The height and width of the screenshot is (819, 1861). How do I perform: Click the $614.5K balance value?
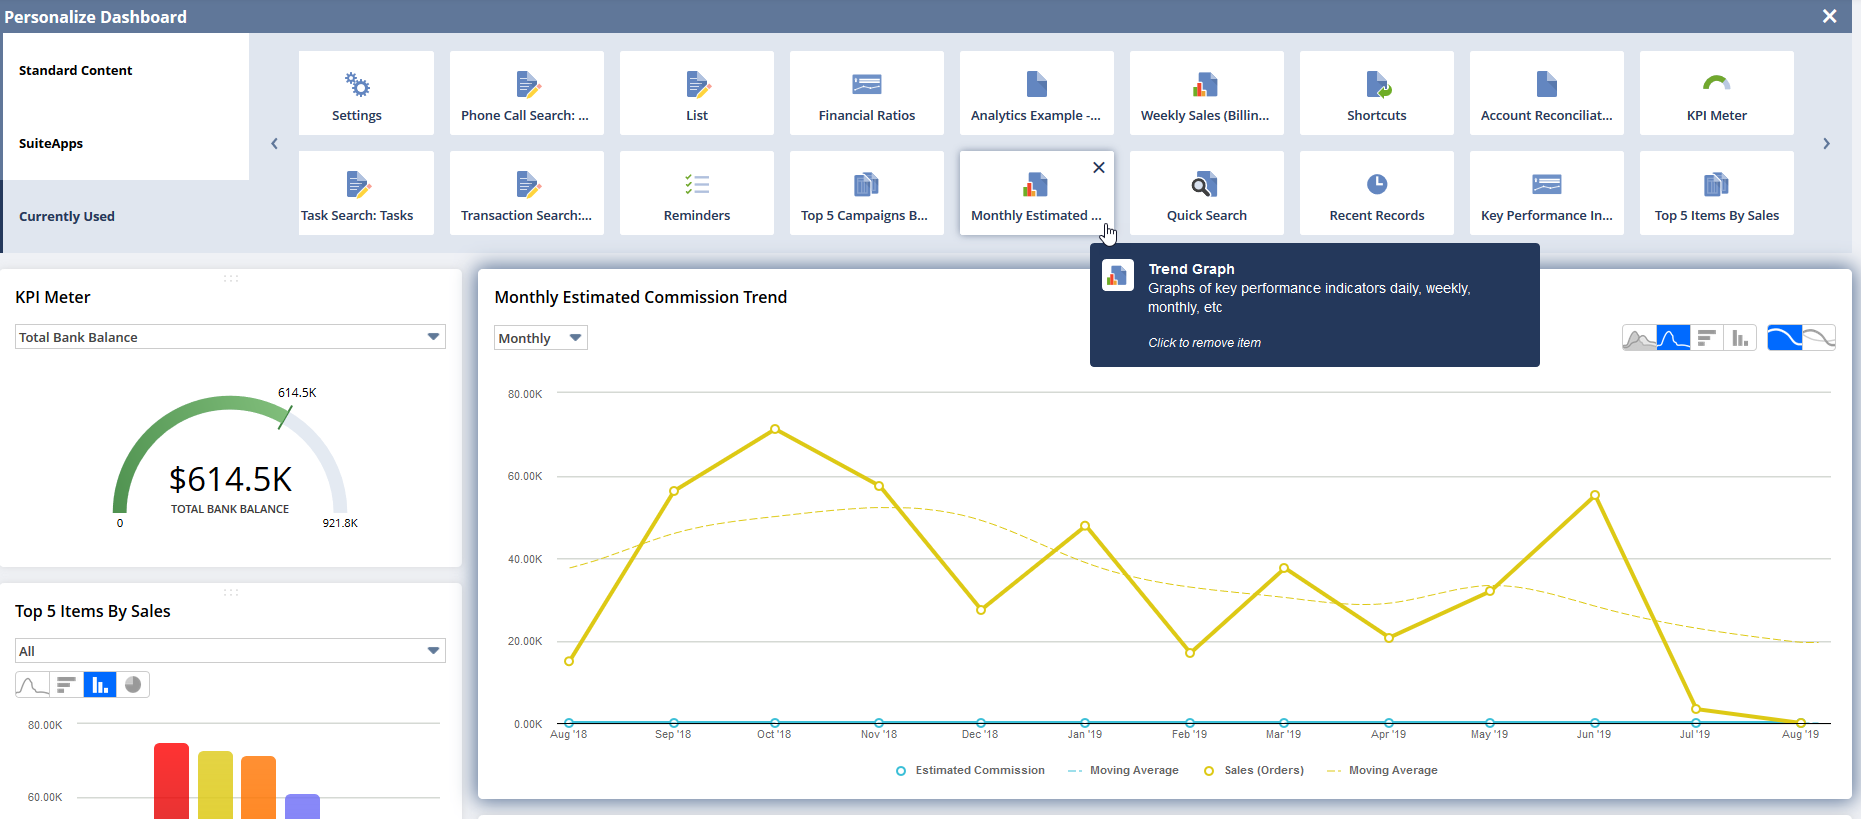(230, 479)
